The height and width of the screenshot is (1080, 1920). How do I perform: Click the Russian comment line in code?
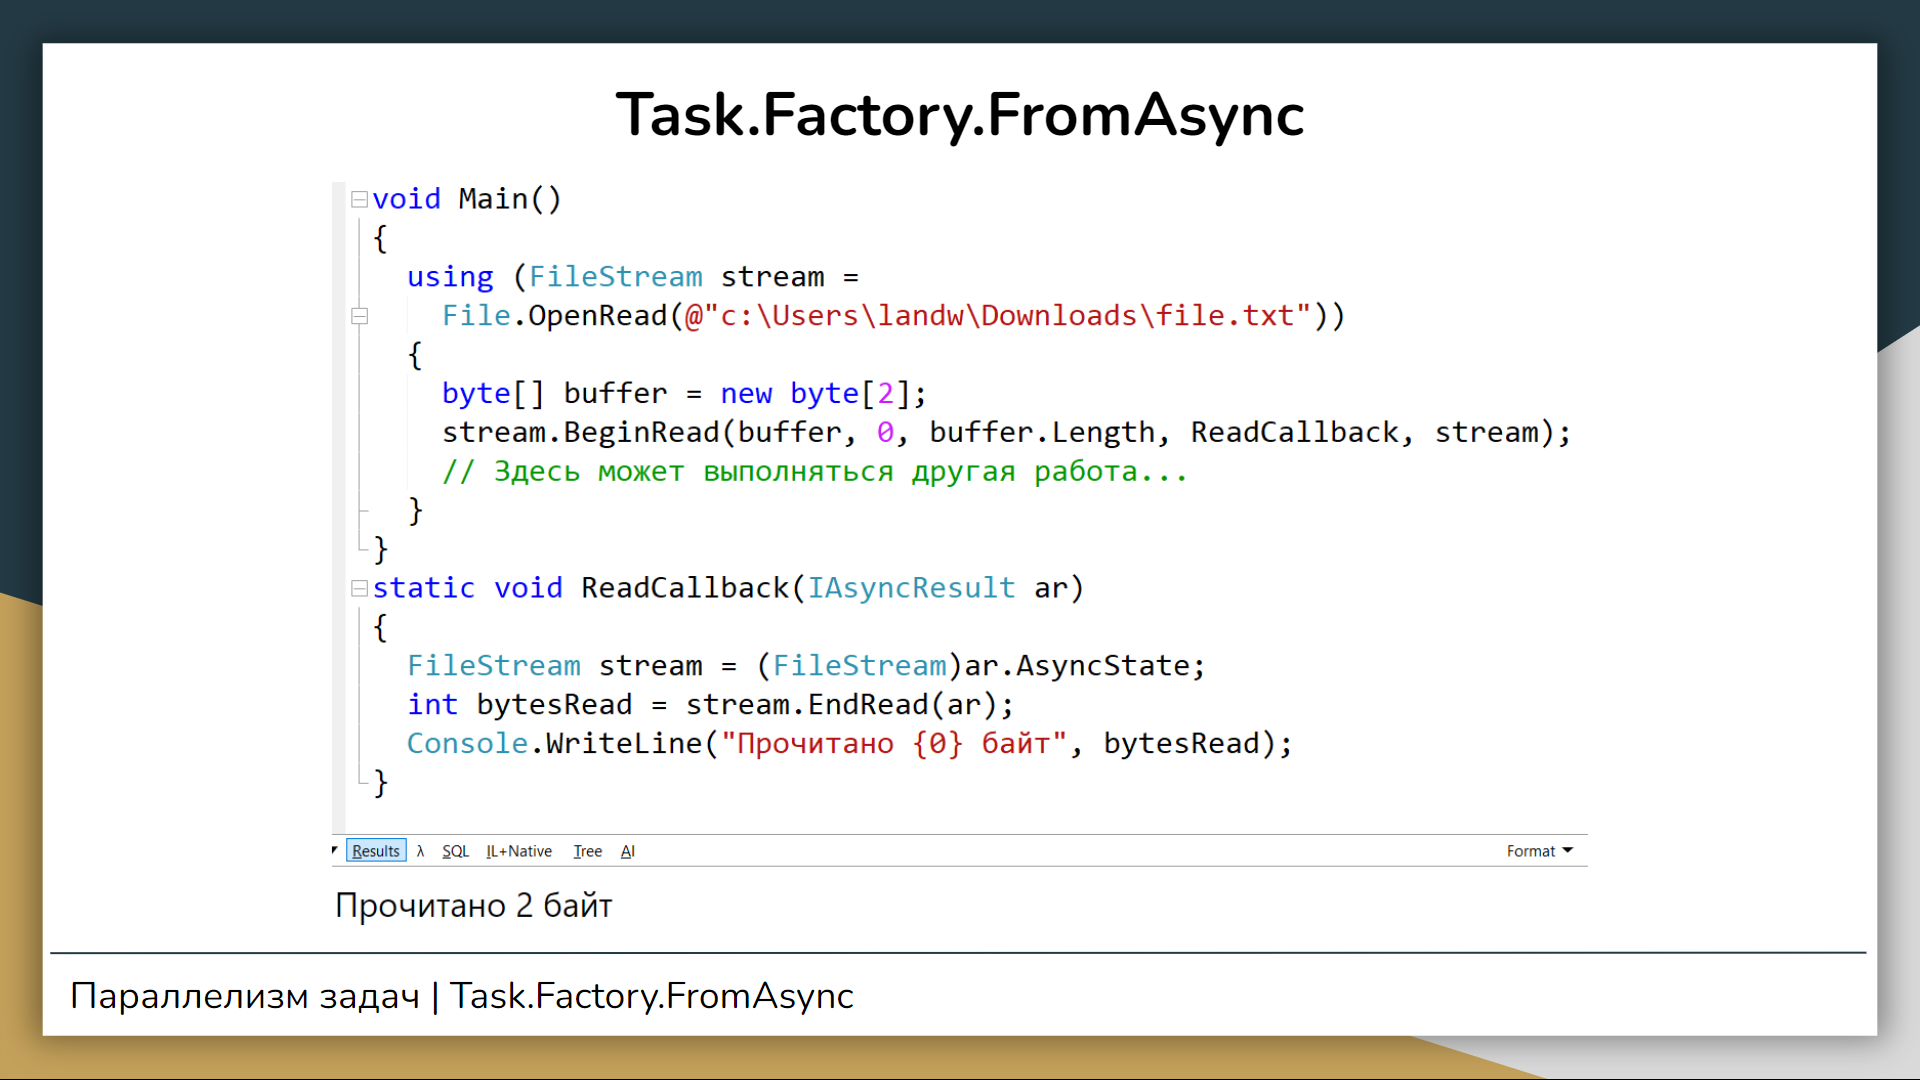(815, 471)
